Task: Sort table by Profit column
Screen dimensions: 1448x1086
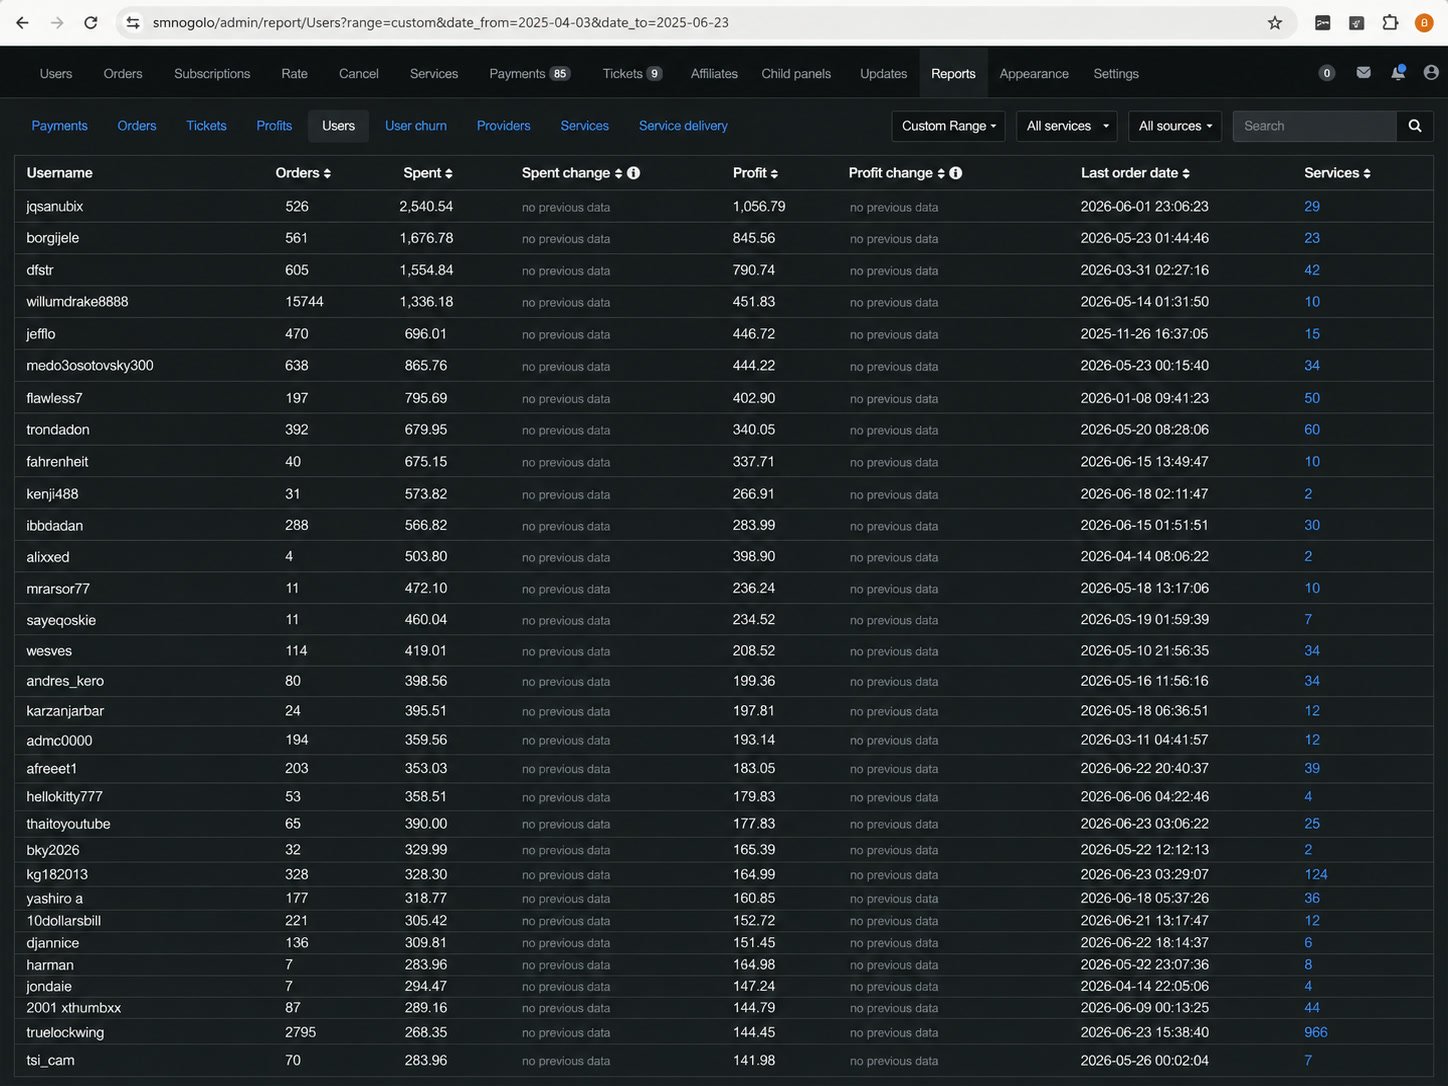Action: (x=755, y=173)
